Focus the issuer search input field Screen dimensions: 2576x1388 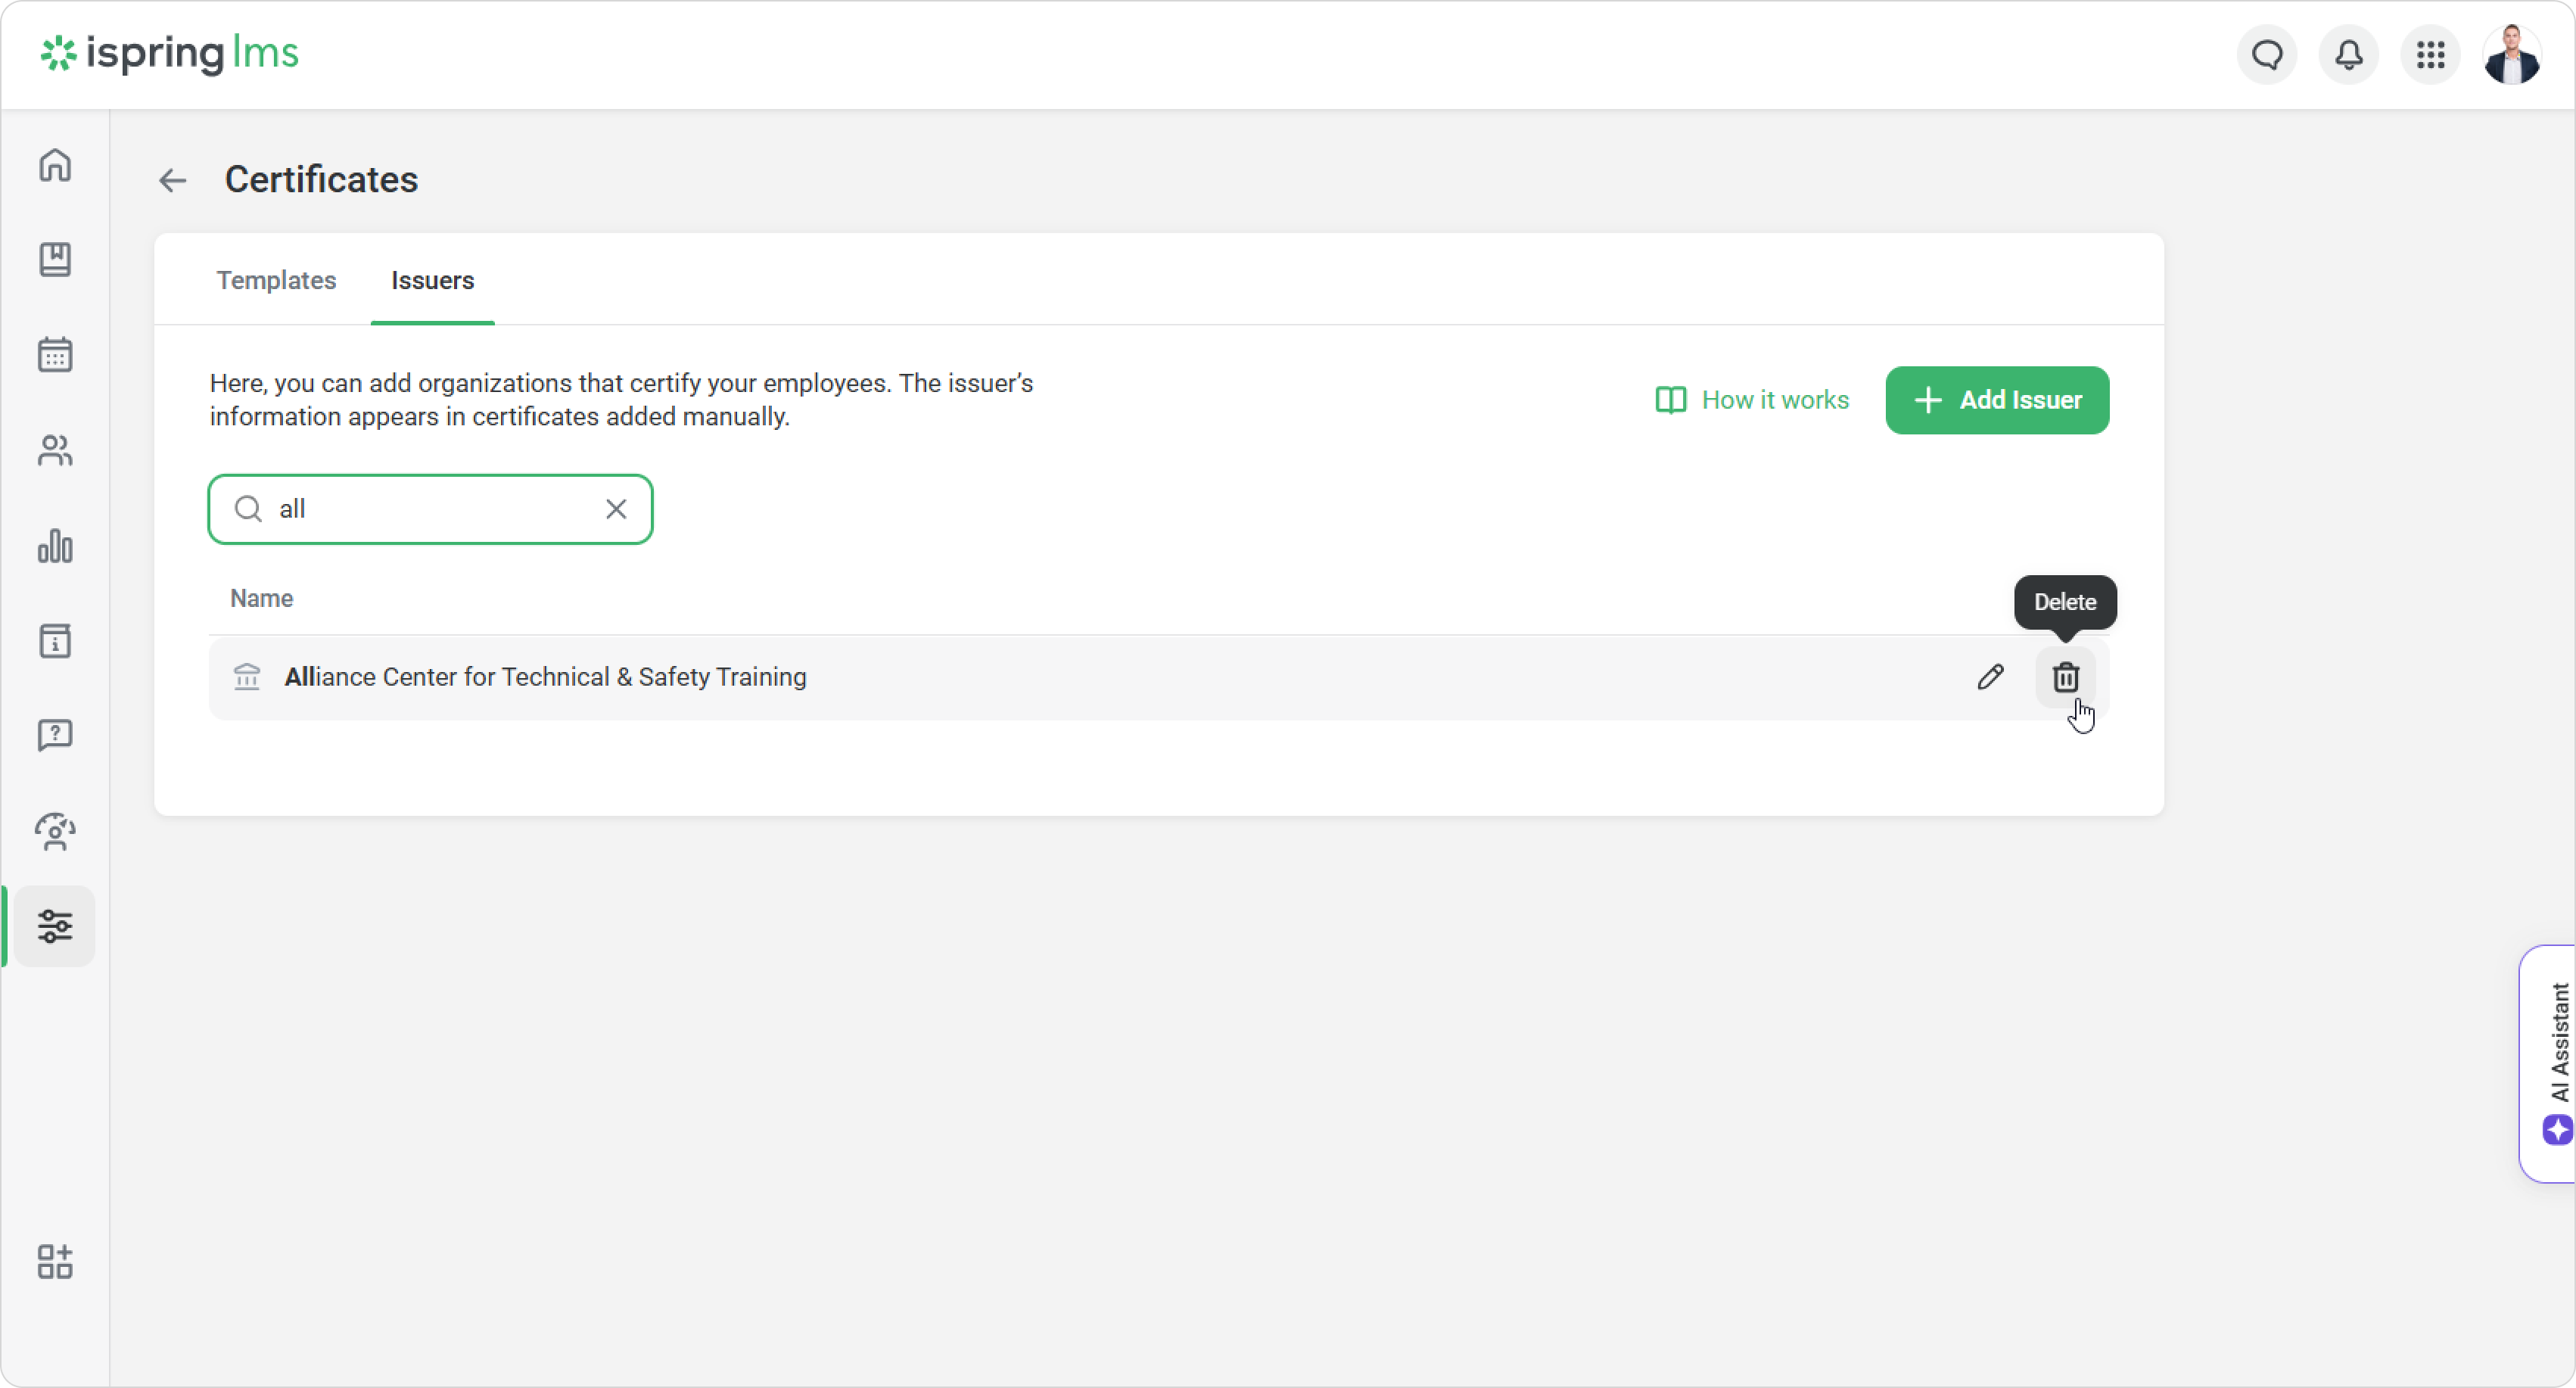(x=430, y=509)
